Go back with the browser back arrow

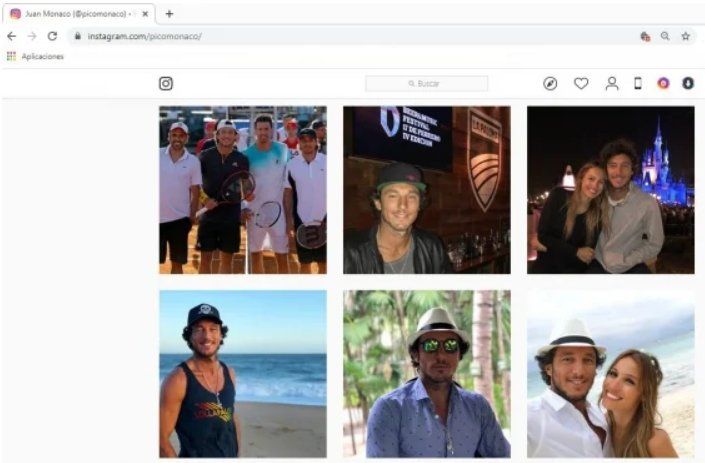coord(12,36)
